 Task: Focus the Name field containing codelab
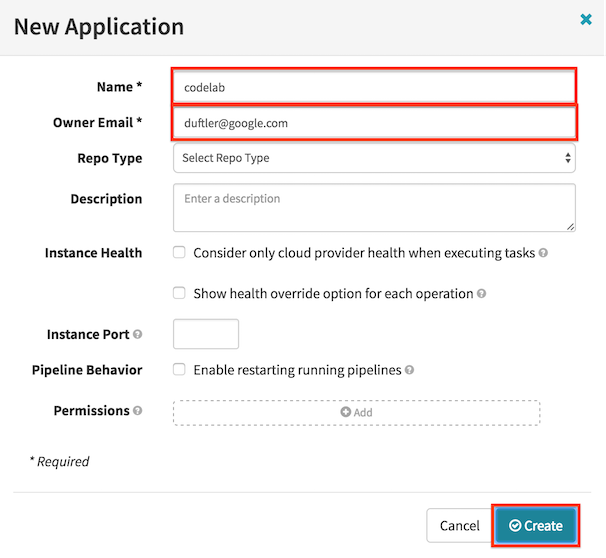(x=374, y=87)
